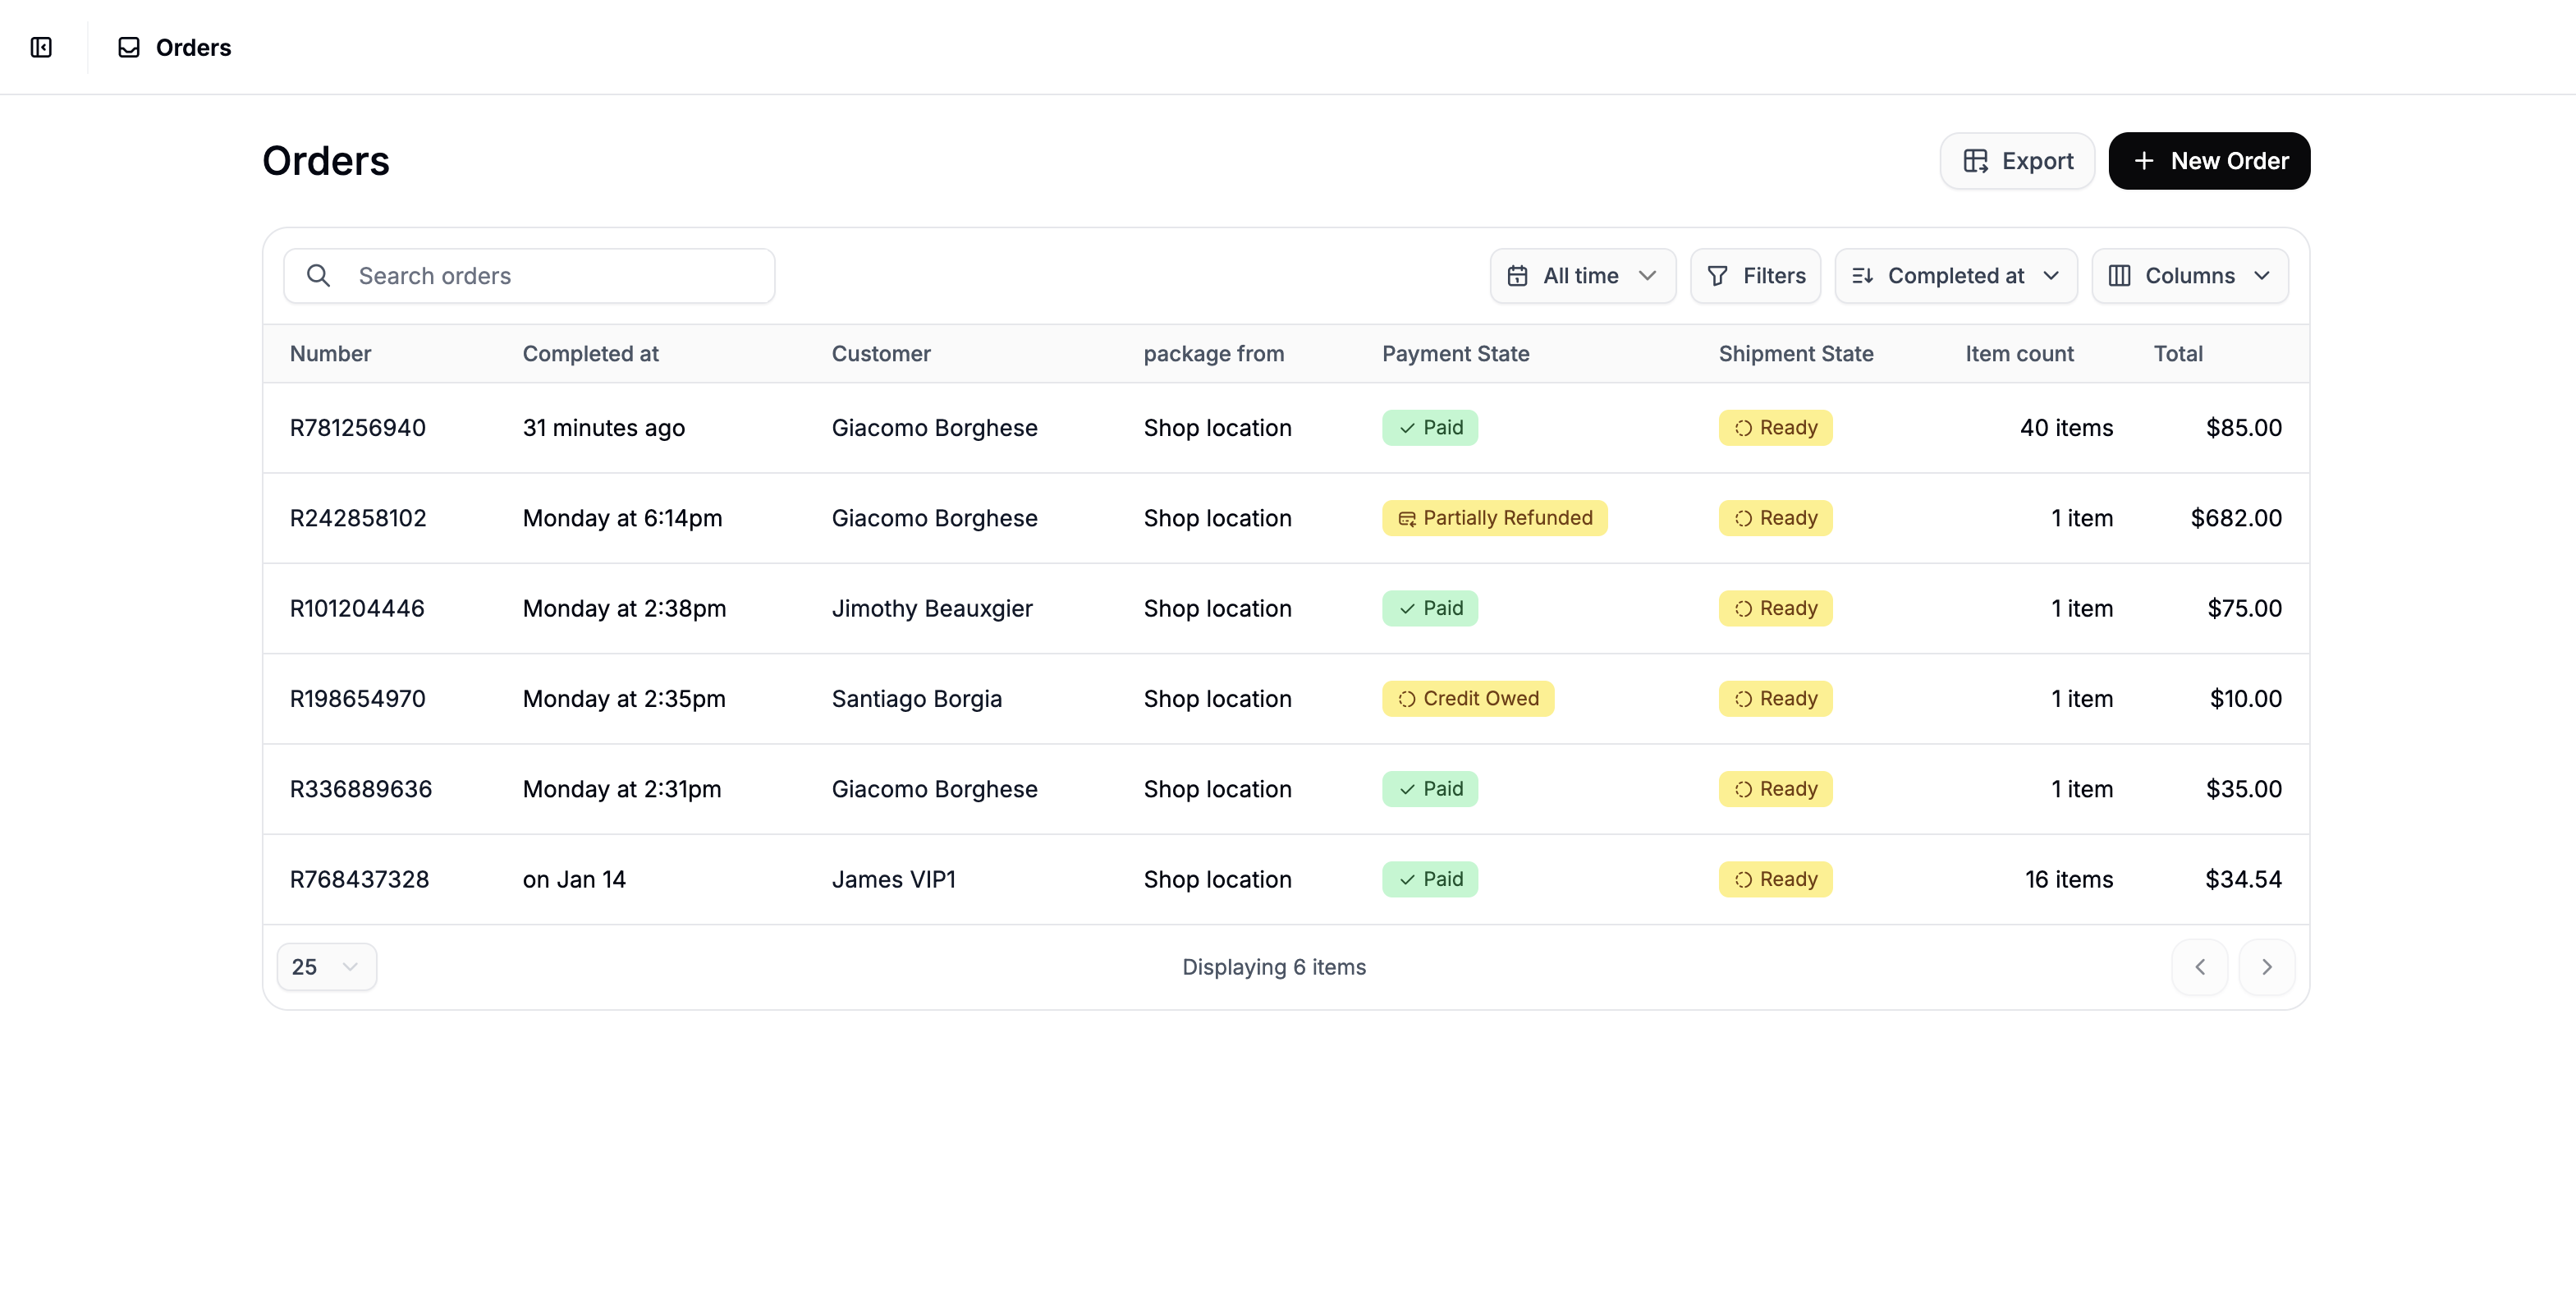Toggle the Ready shipment badge for R198654970
This screenshot has height=1299, width=2576.
tap(1775, 698)
